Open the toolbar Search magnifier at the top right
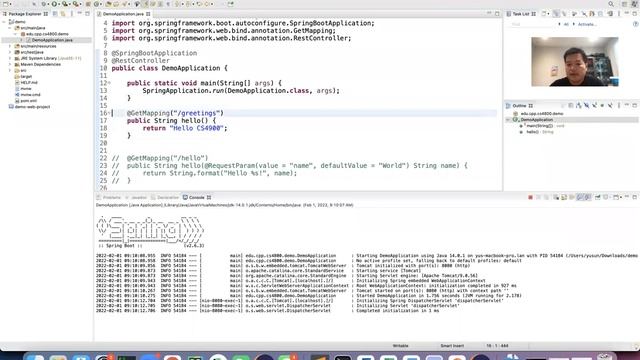Screen dimensions: 640x360 pos(611,4)
